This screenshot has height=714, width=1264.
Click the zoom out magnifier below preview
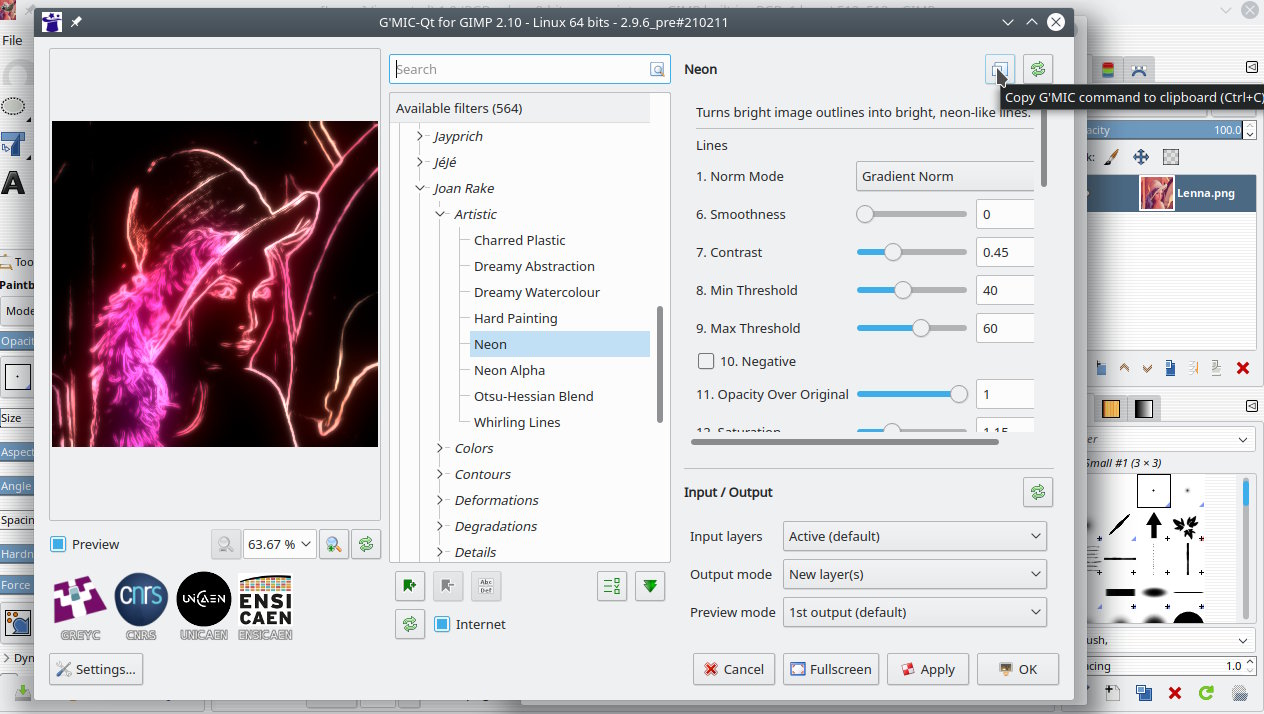(226, 544)
